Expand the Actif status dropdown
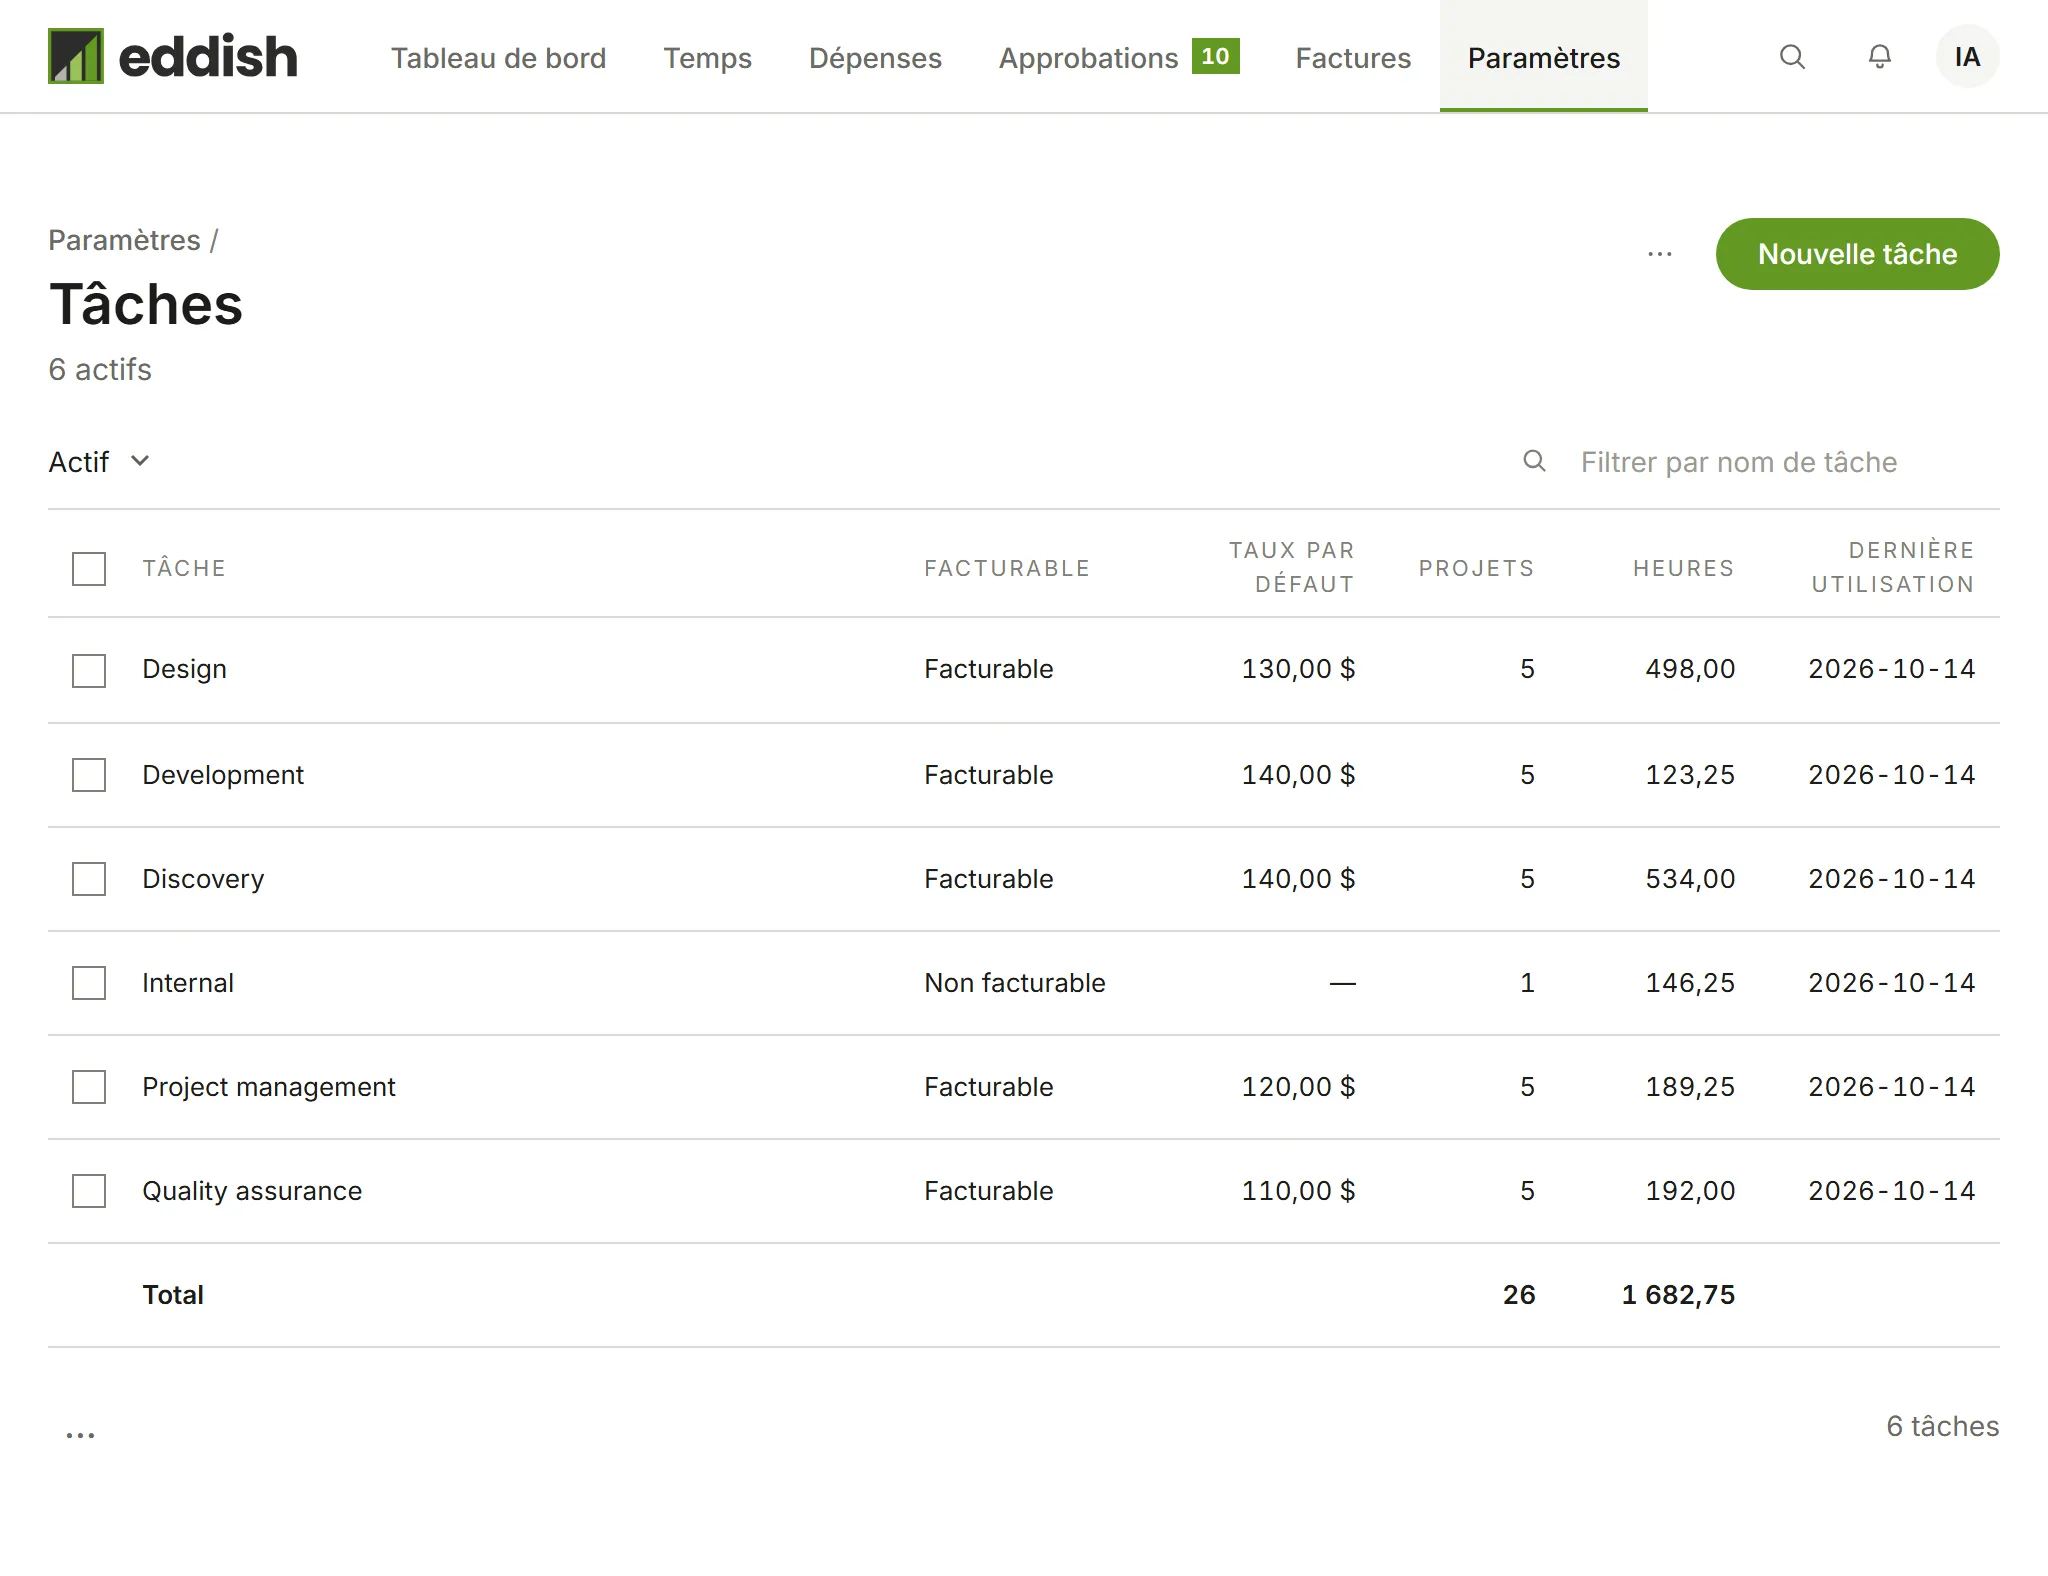Viewport: 2048px width, 1576px height. pos(99,462)
